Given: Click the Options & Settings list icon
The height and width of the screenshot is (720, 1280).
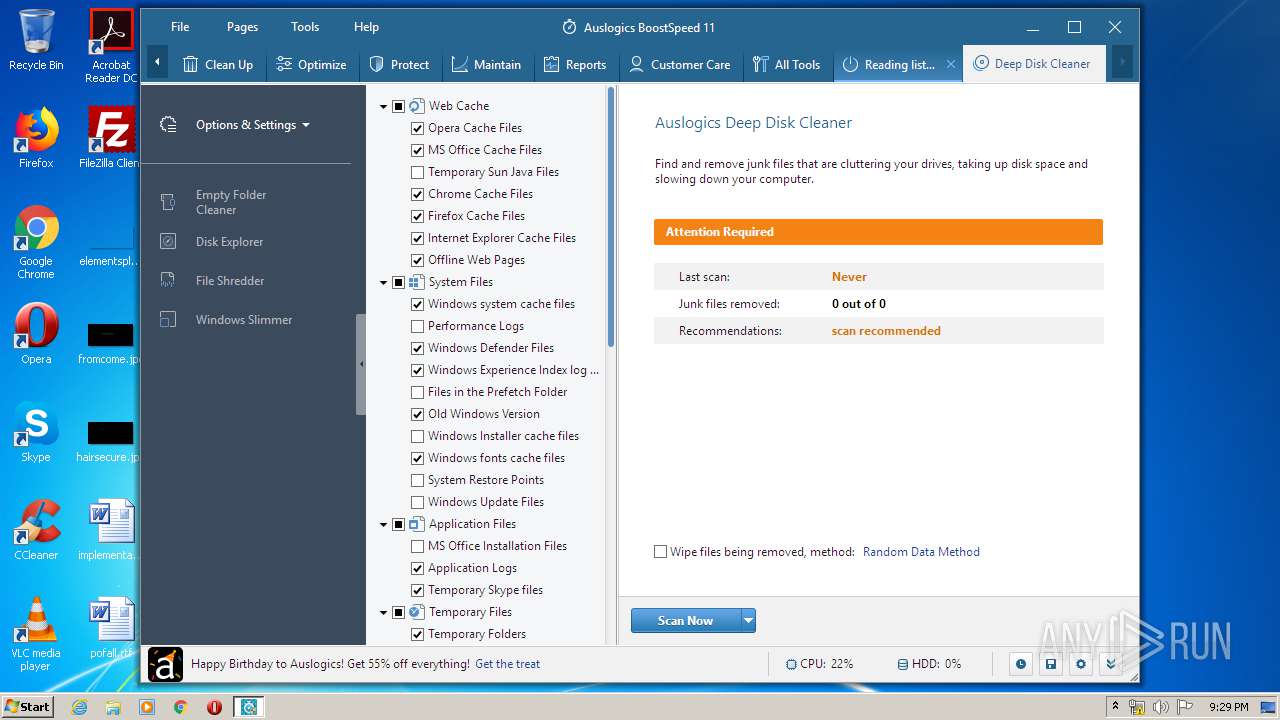Looking at the screenshot, I should pos(168,125).
